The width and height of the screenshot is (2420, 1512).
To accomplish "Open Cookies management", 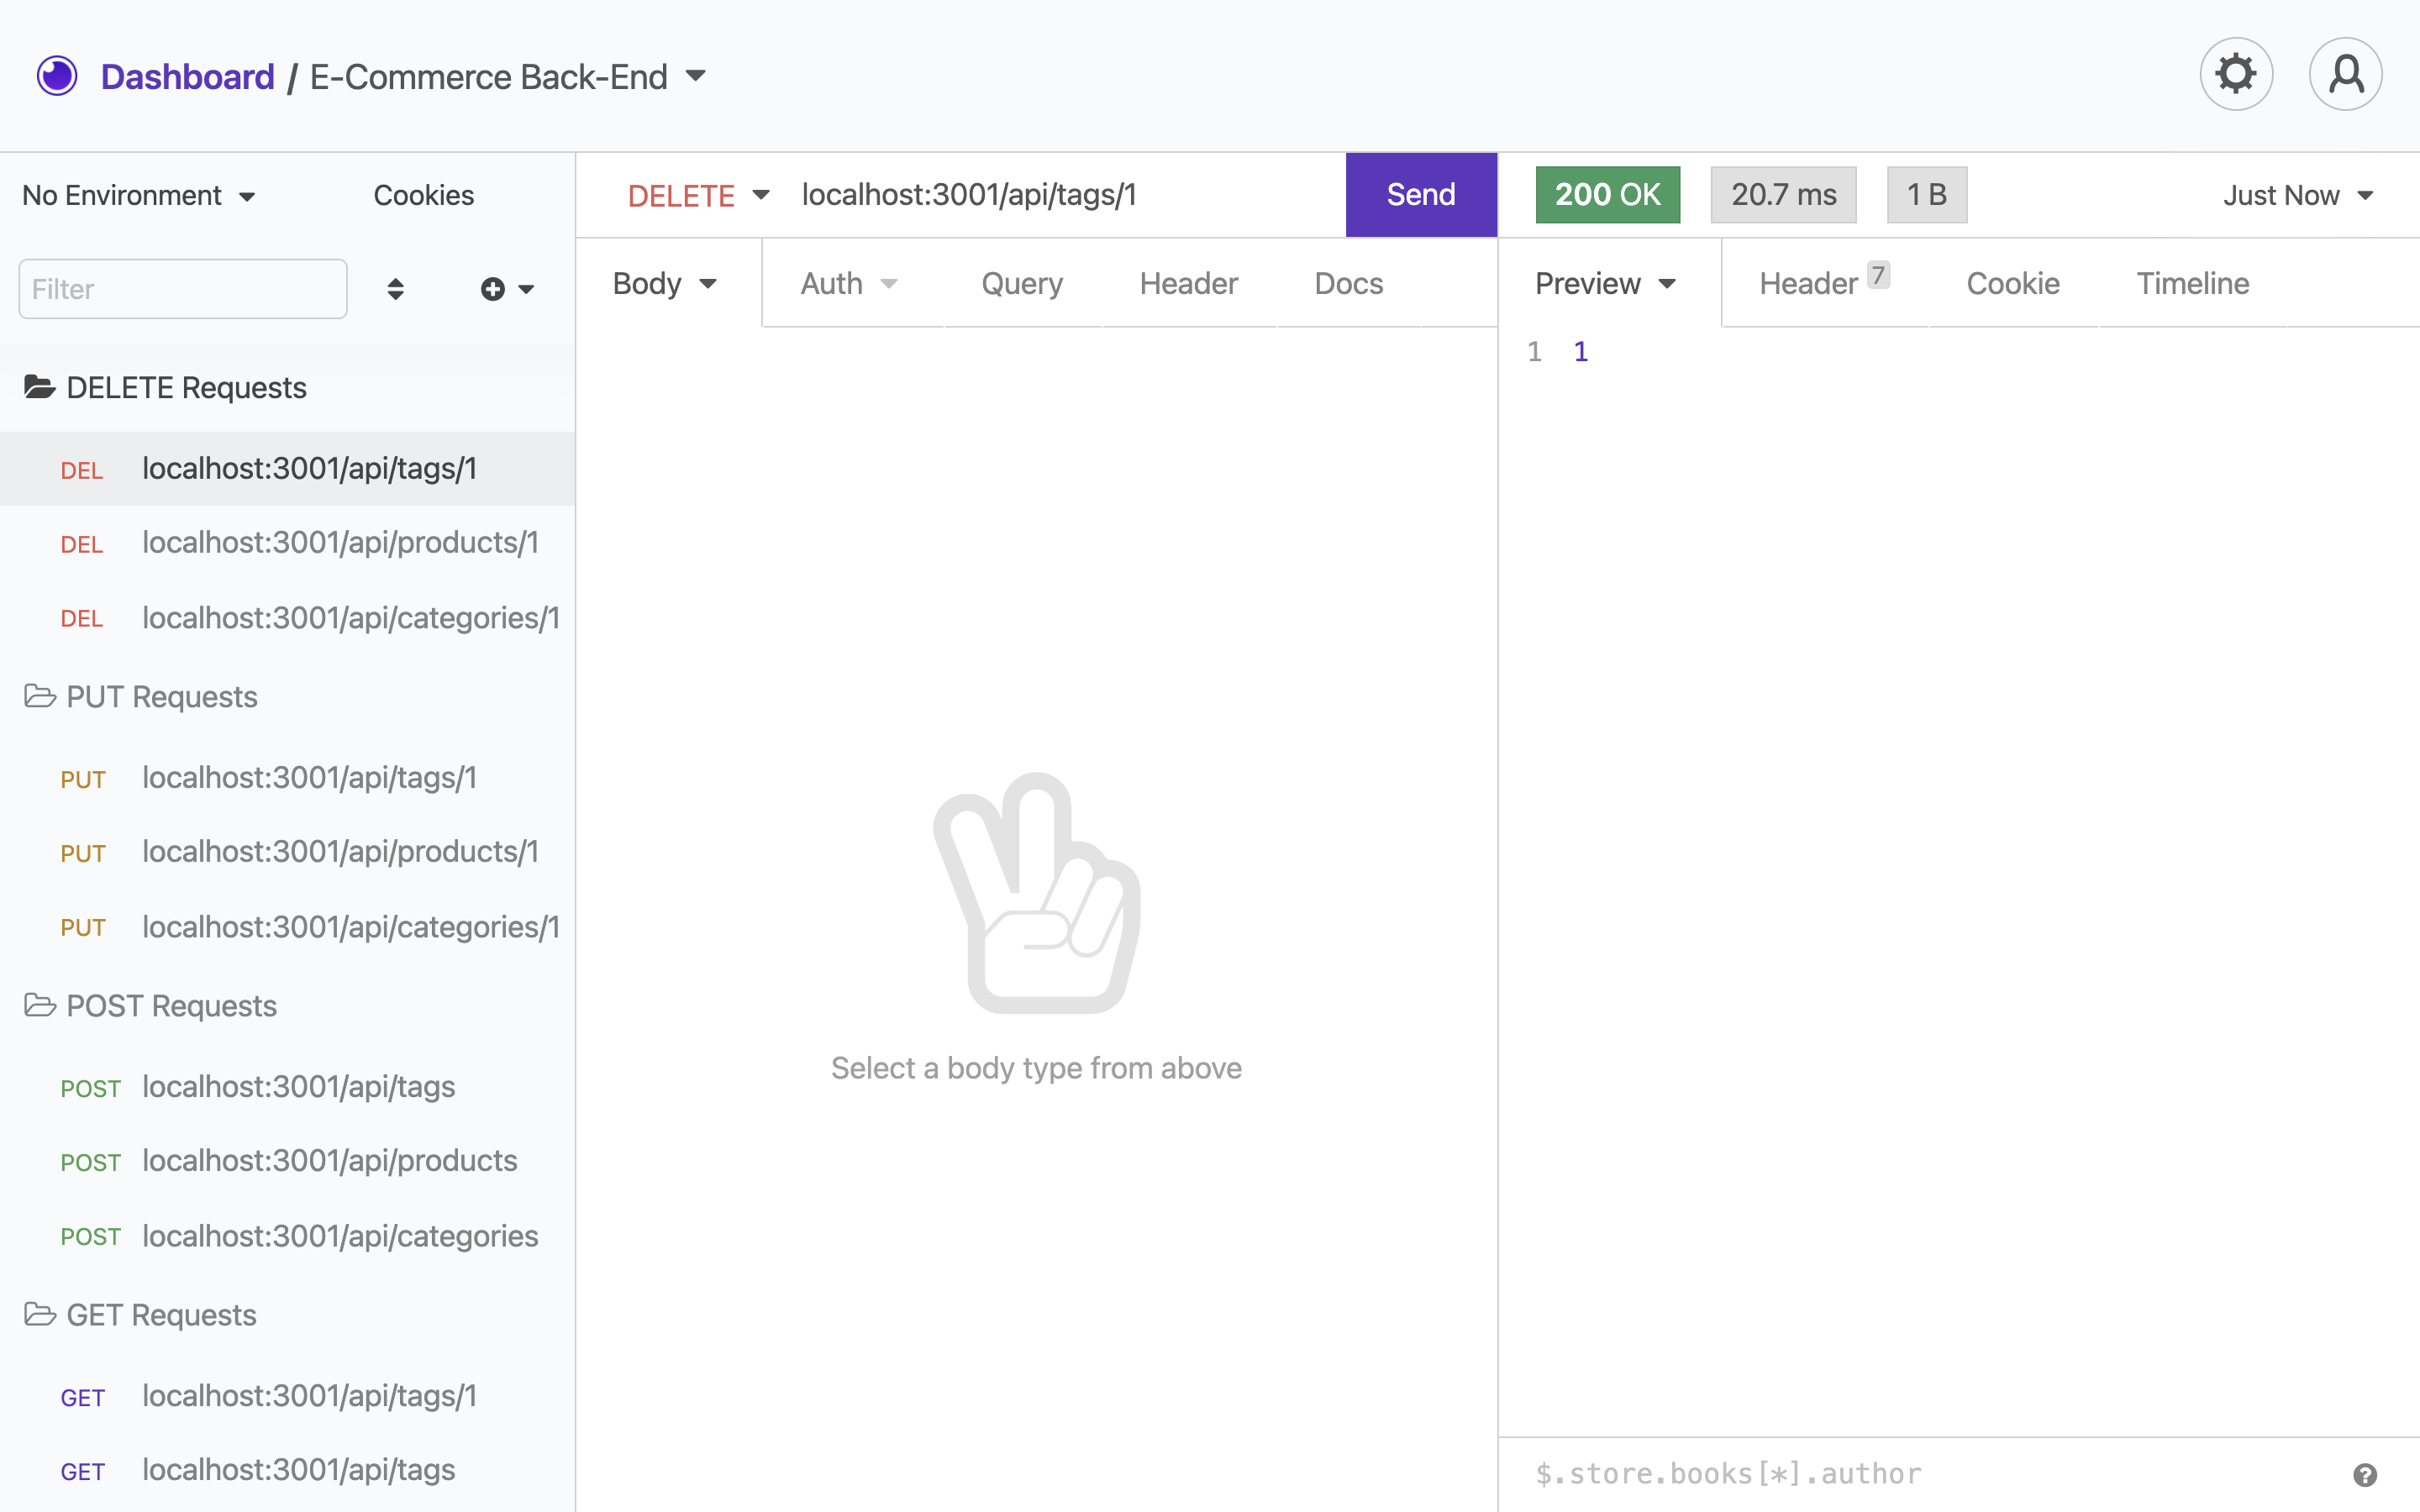I will (423, 195).
